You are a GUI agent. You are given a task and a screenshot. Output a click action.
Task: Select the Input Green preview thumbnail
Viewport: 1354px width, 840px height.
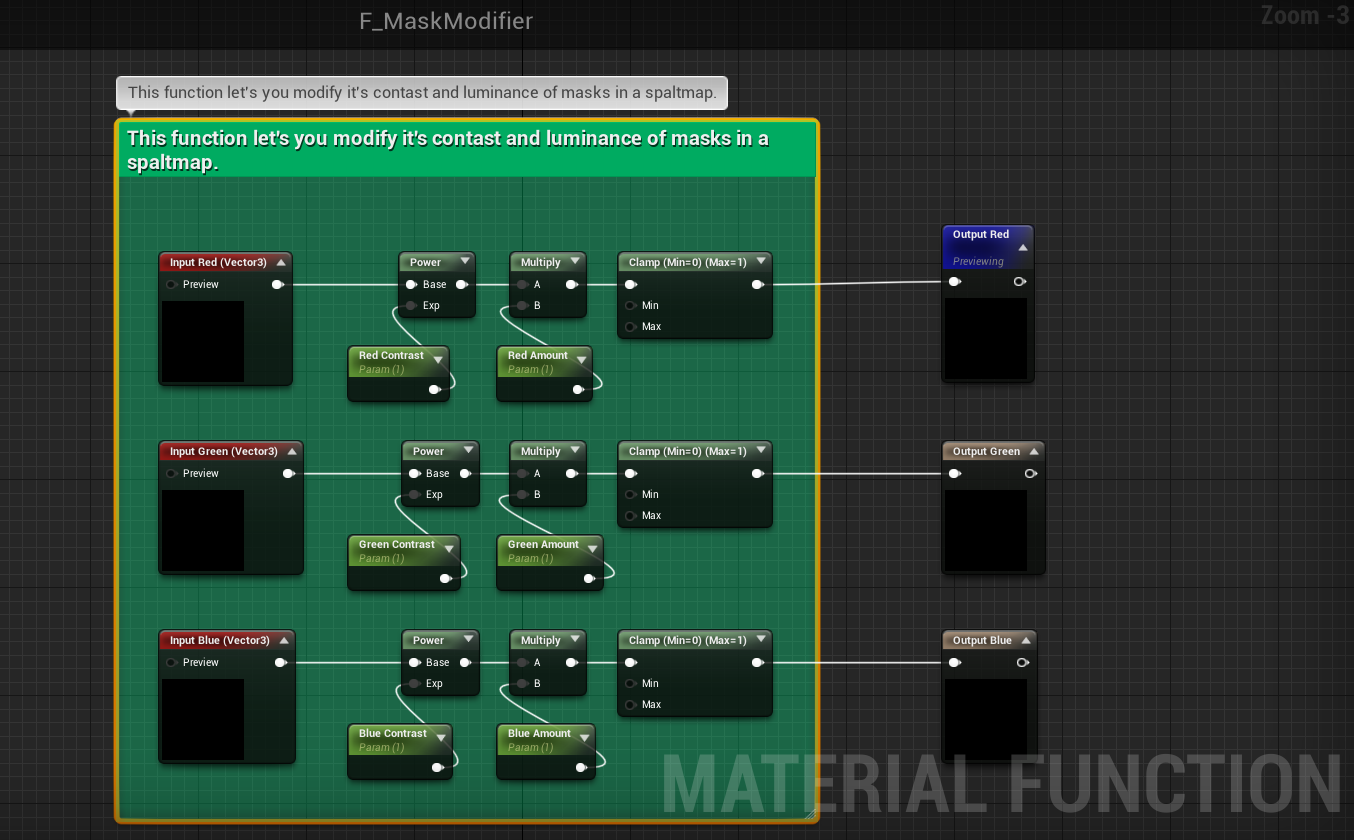tap(203, 530)
